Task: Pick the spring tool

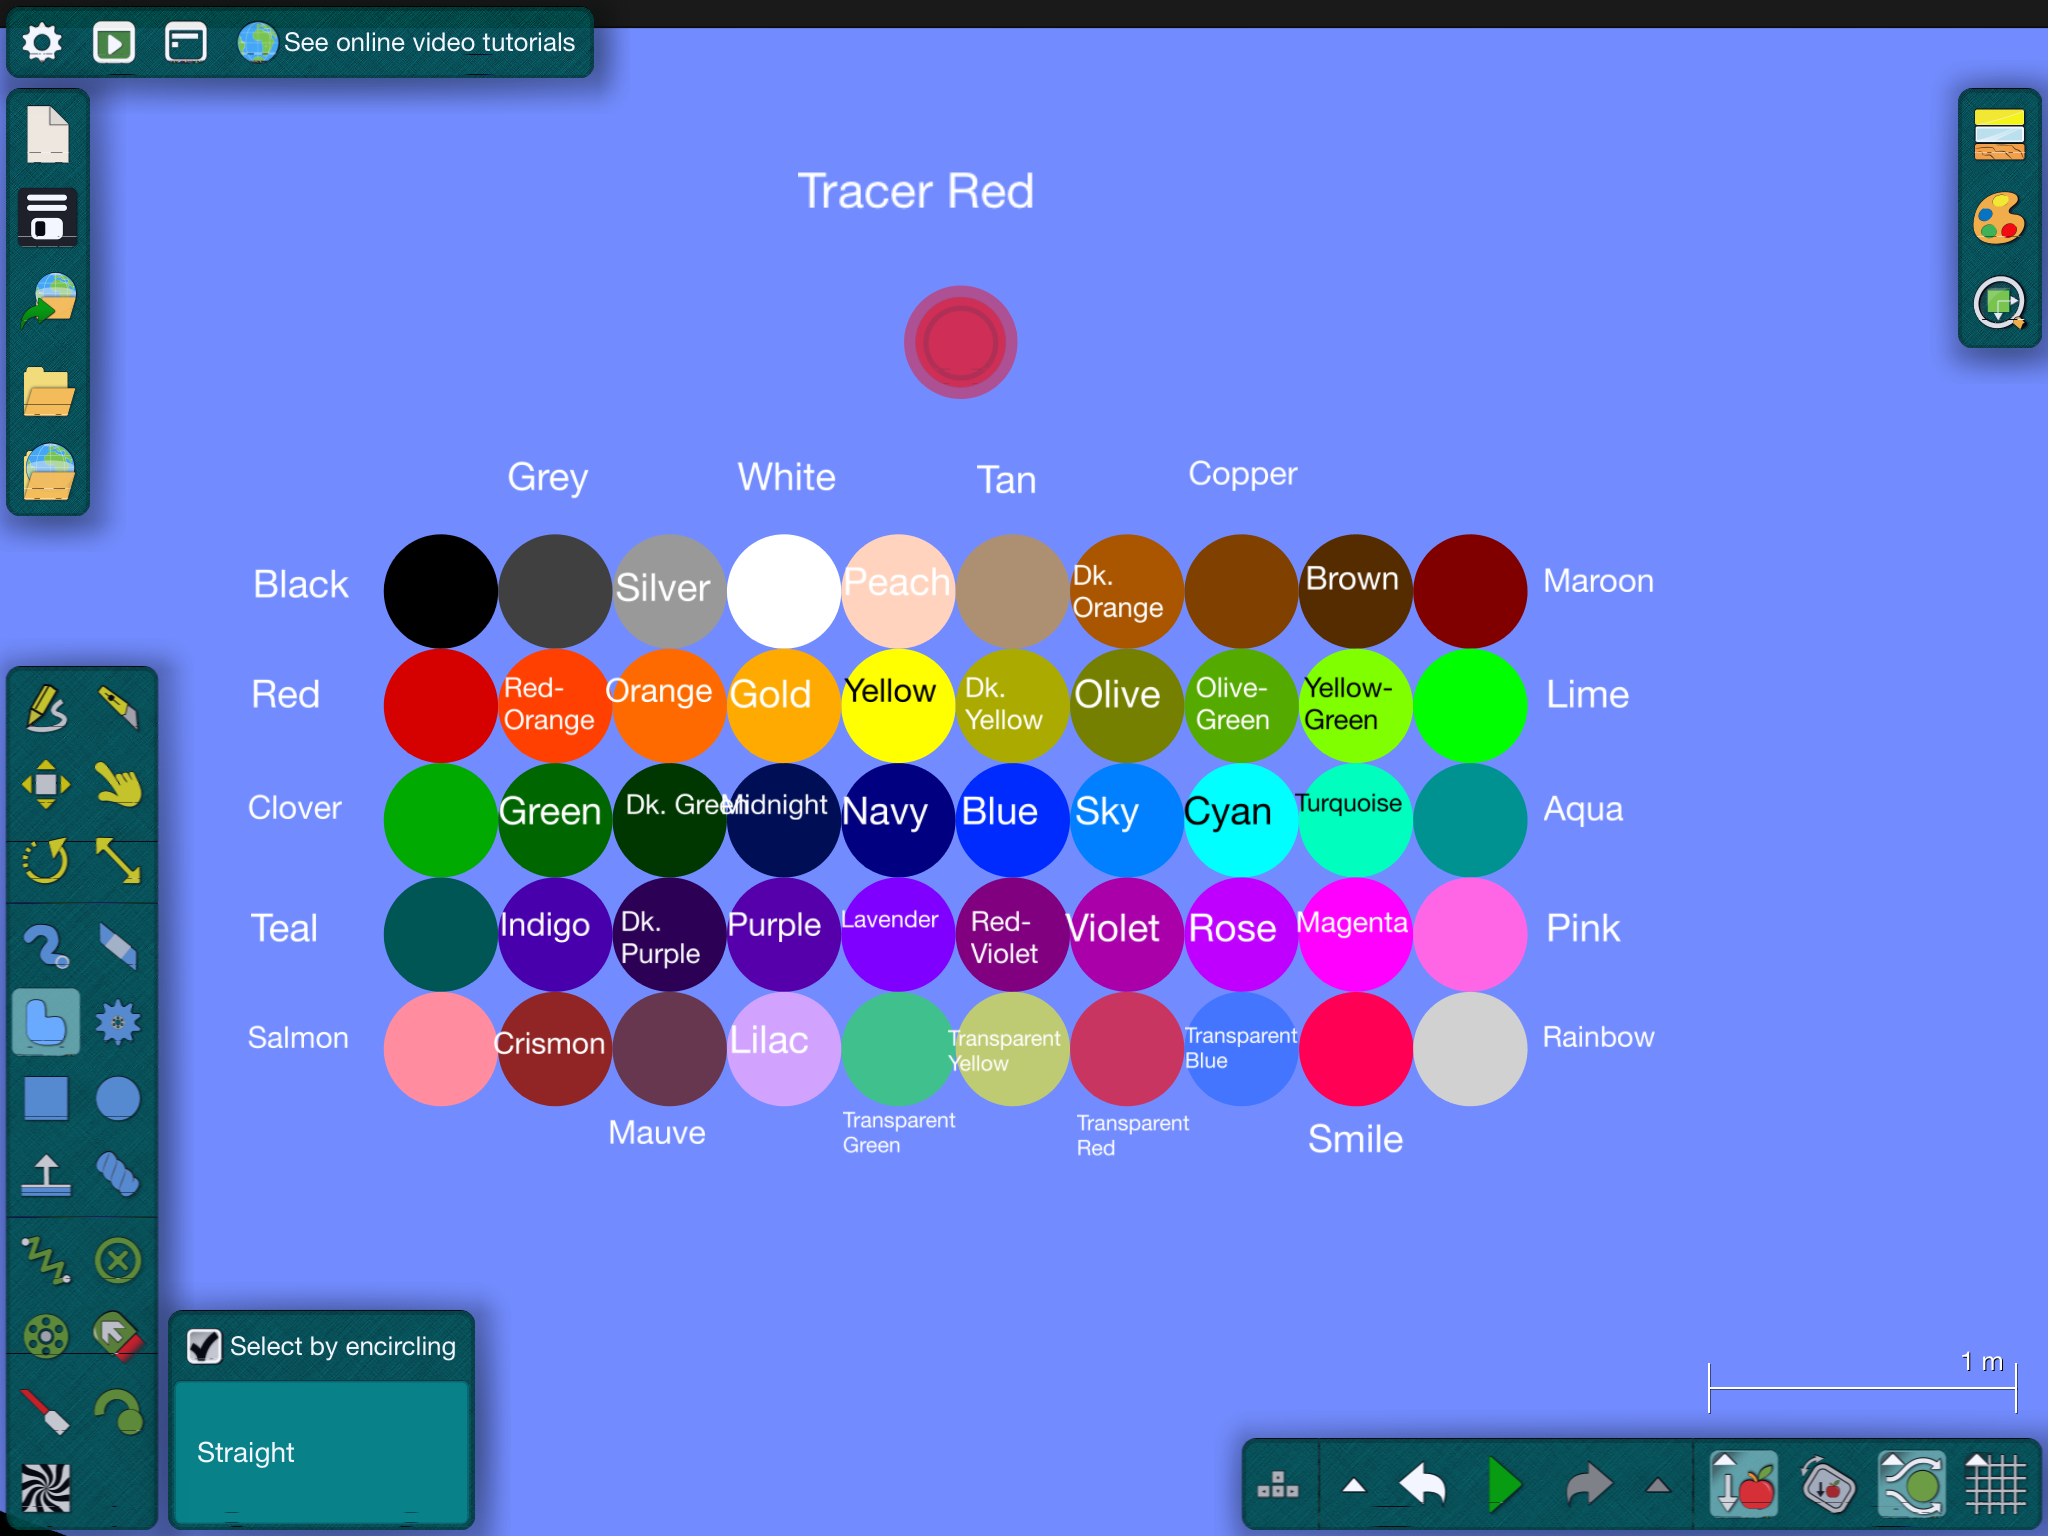Action: (46, 1260)
